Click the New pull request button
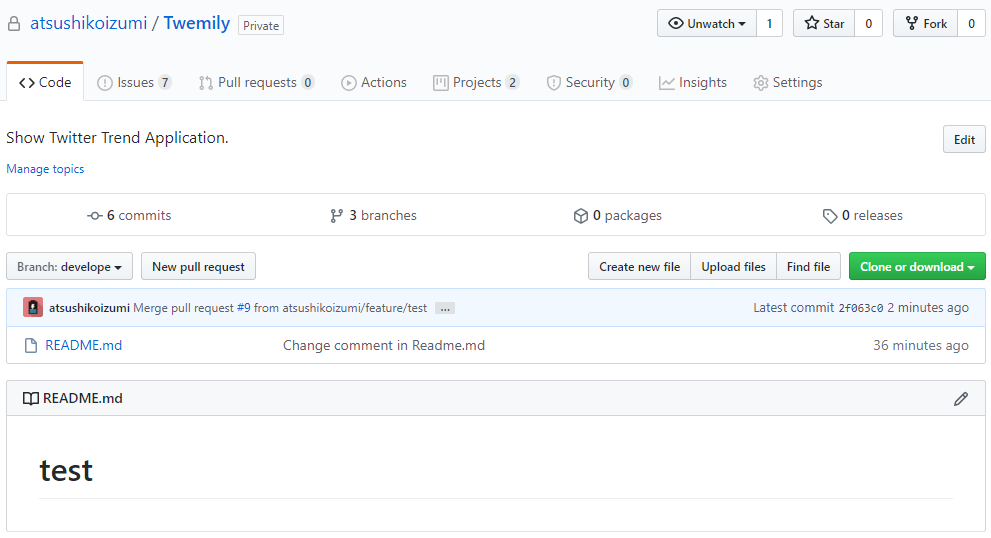The image size is (991, 538). click(x=198, y=267)
